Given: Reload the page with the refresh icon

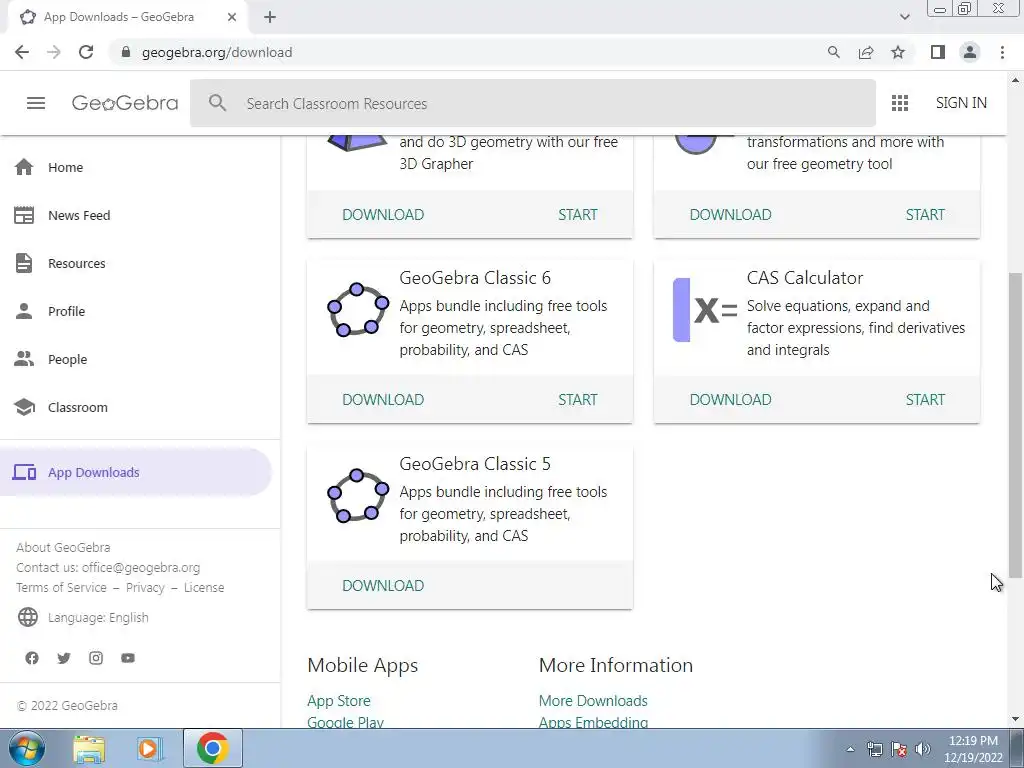Looking at the screenshot, I should click(86, 52).
